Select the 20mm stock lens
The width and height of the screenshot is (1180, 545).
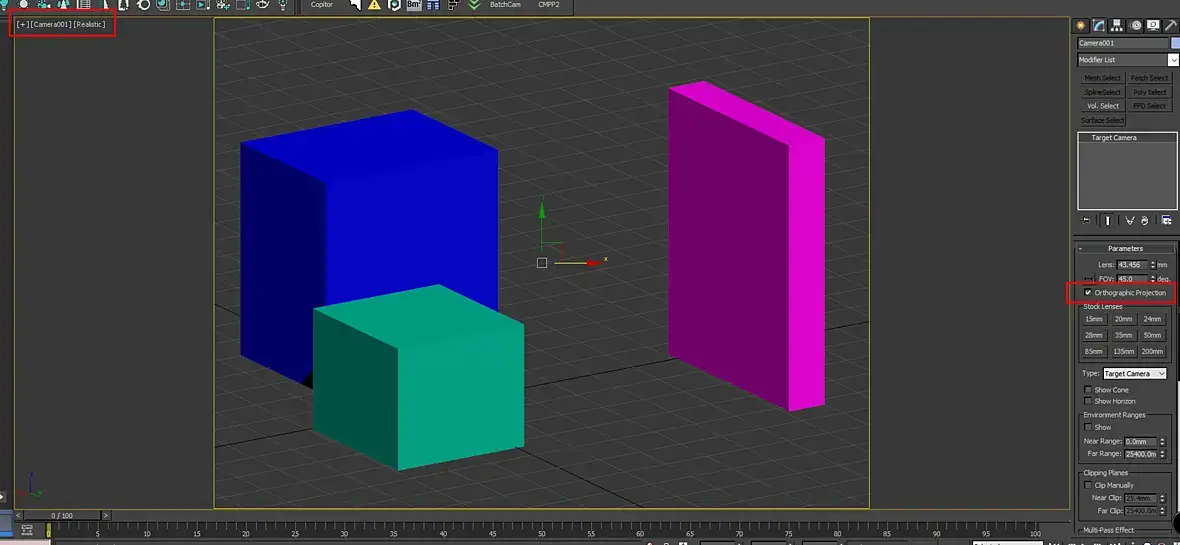[x=1124, y=319]
